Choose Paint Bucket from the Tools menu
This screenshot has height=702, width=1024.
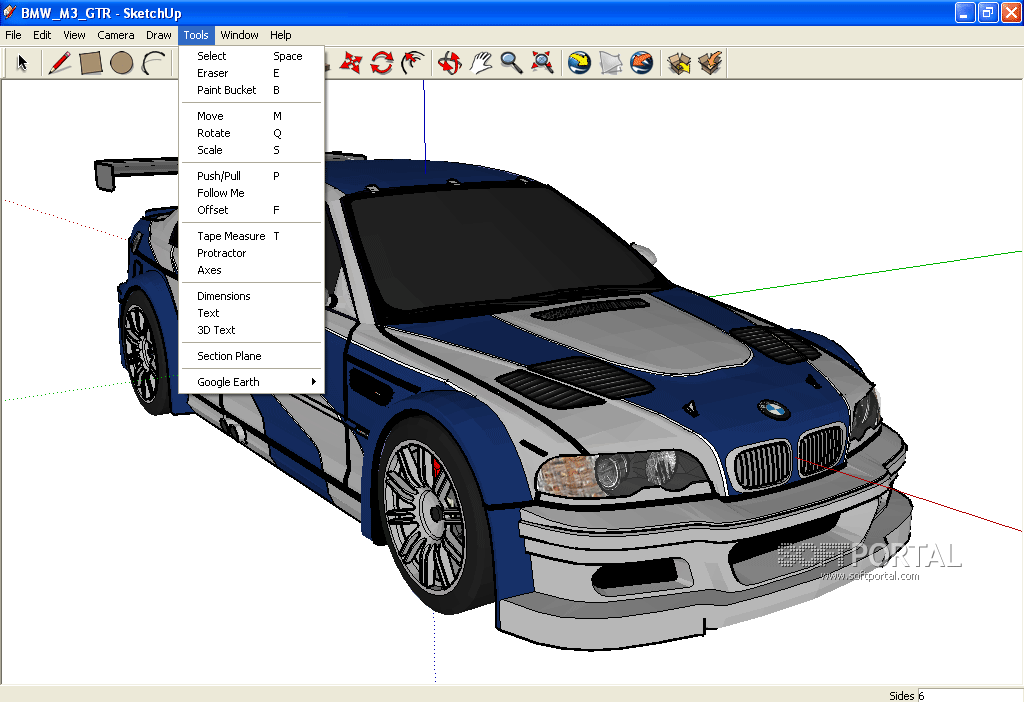point(251,90)
